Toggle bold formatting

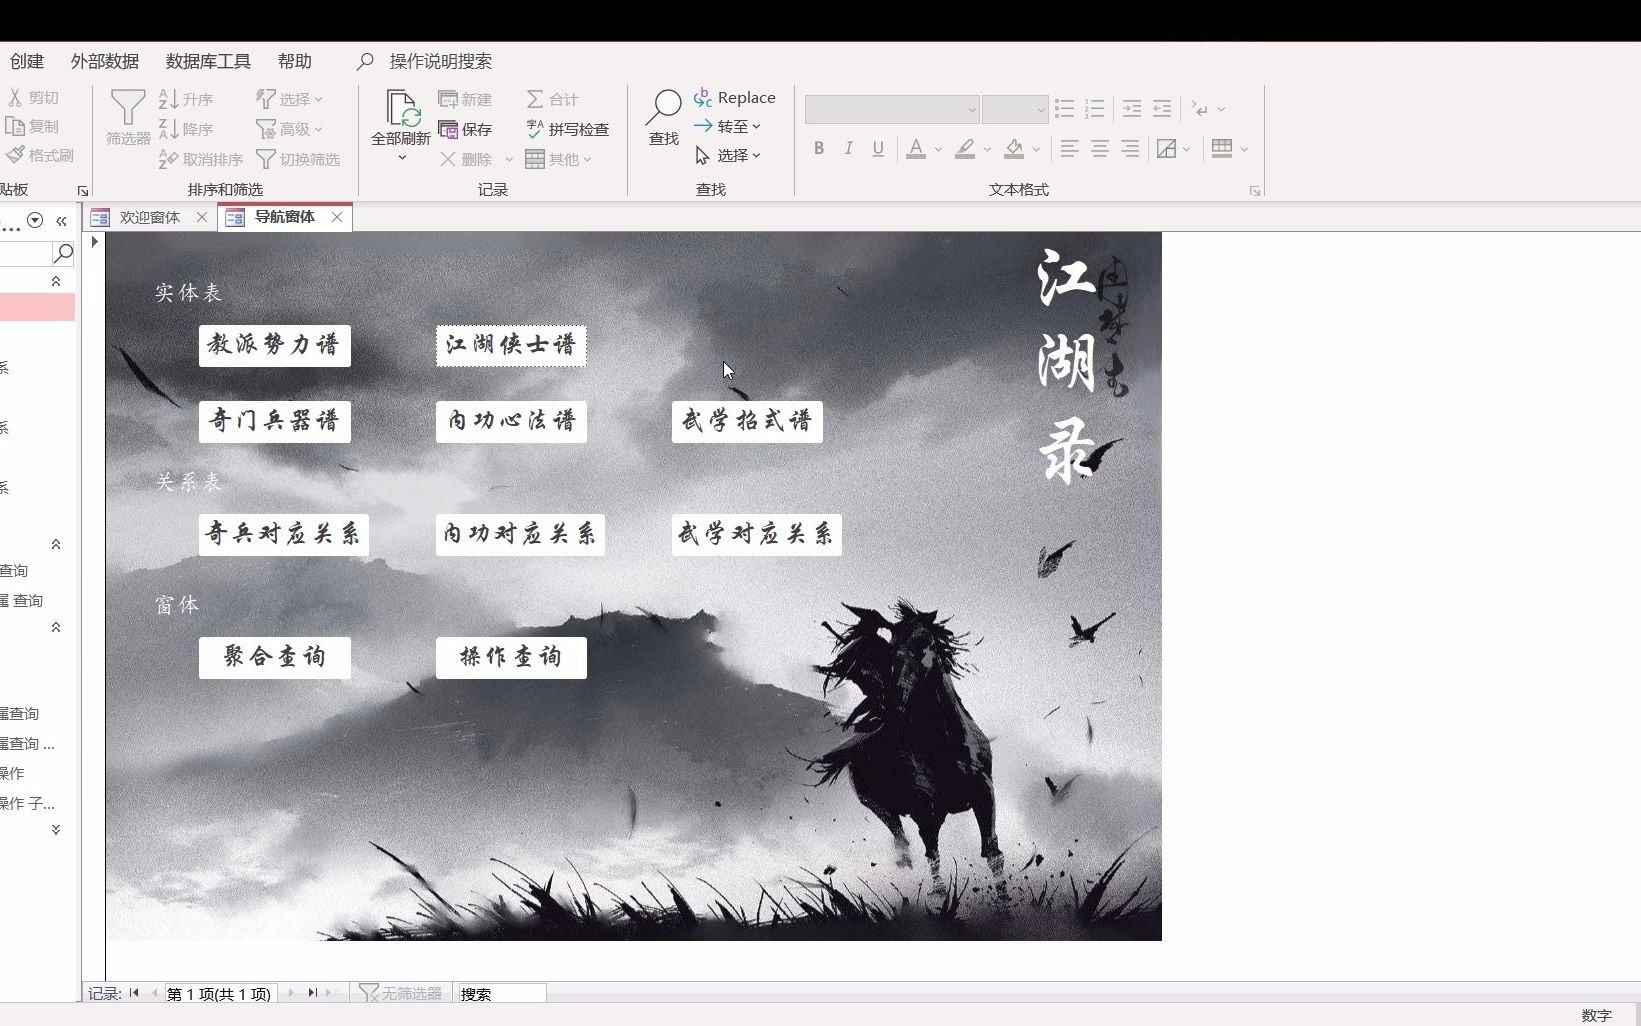(818, 148)
